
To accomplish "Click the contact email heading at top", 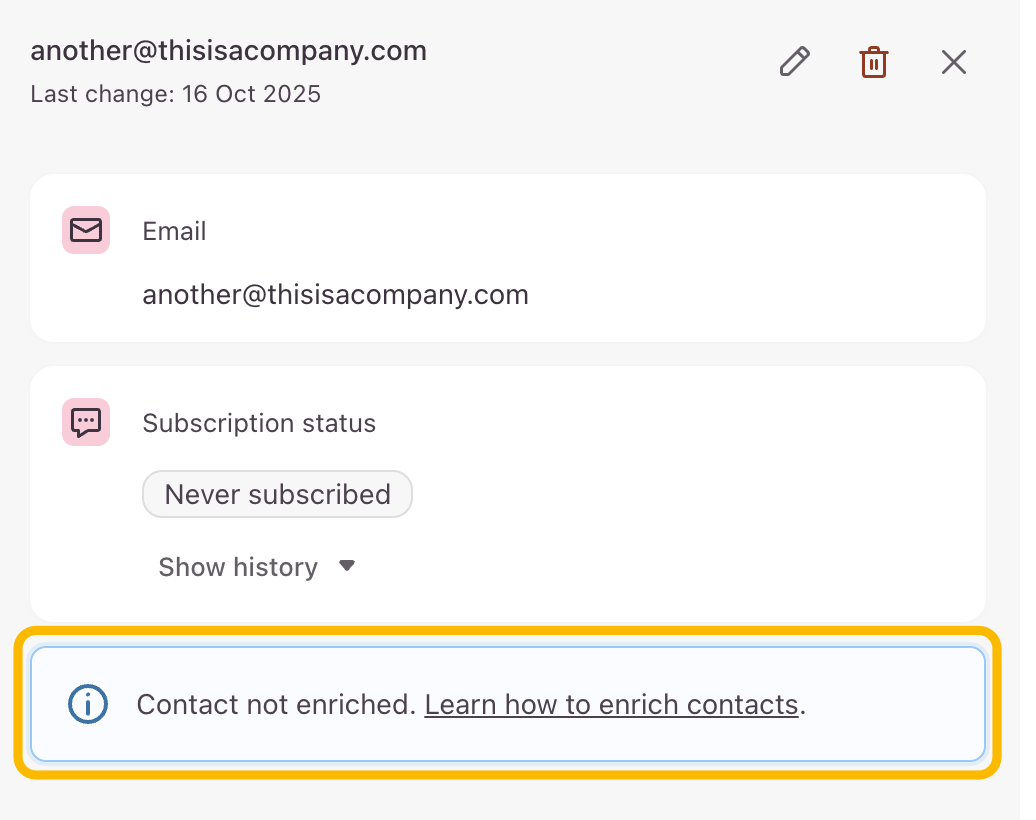I will (229, 51).
